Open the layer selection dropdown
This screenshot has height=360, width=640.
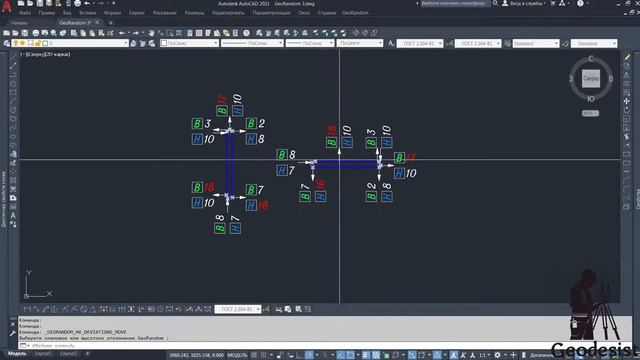pos(71,43)
